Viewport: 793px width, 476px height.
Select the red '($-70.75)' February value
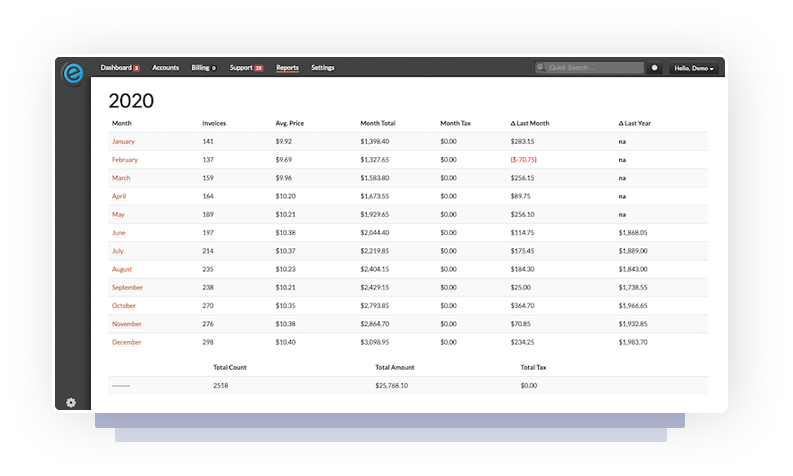pyautogui.click(x=523, y=160)
